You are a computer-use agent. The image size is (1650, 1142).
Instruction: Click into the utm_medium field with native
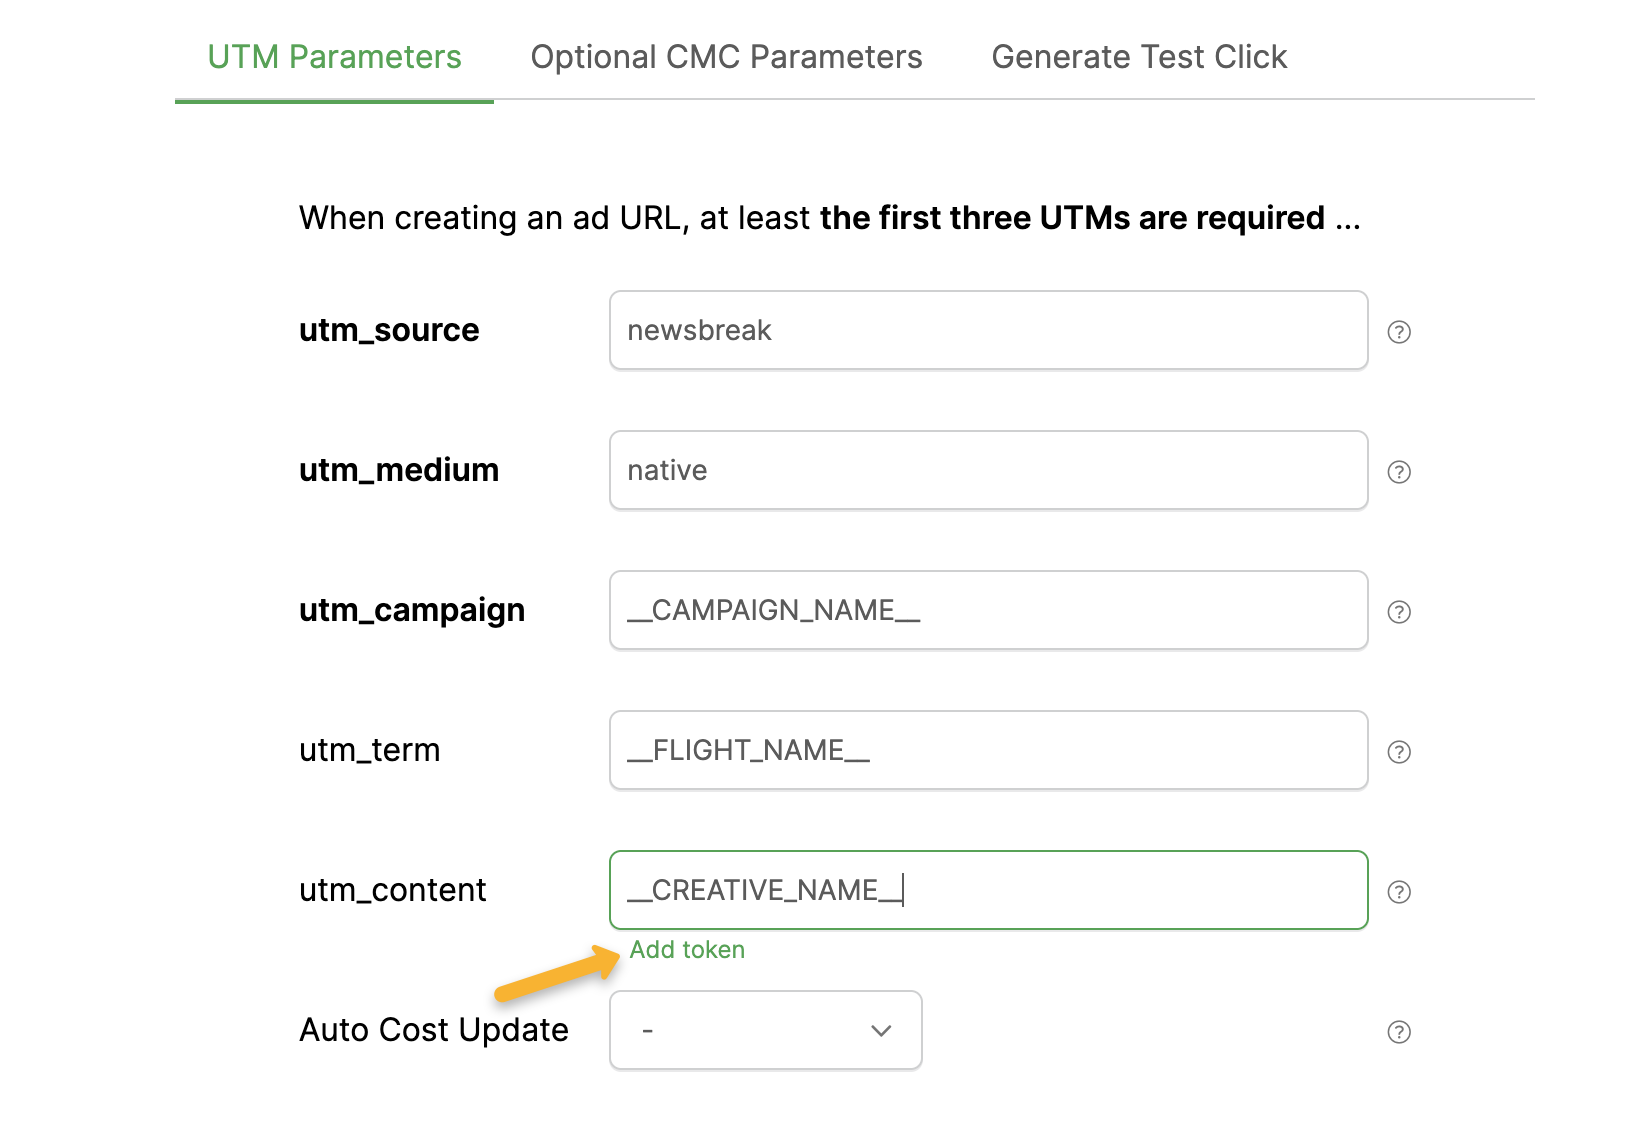[988, 470]
